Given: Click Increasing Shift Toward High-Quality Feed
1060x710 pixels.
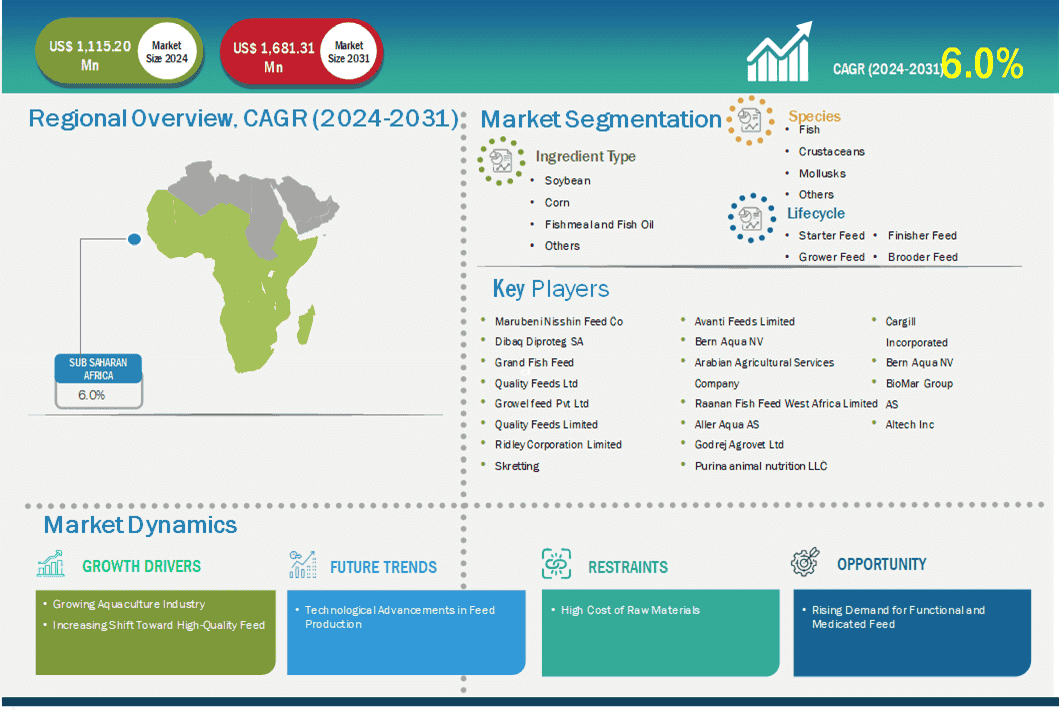Looking at the screenshot, I should [x=159, y=625].
